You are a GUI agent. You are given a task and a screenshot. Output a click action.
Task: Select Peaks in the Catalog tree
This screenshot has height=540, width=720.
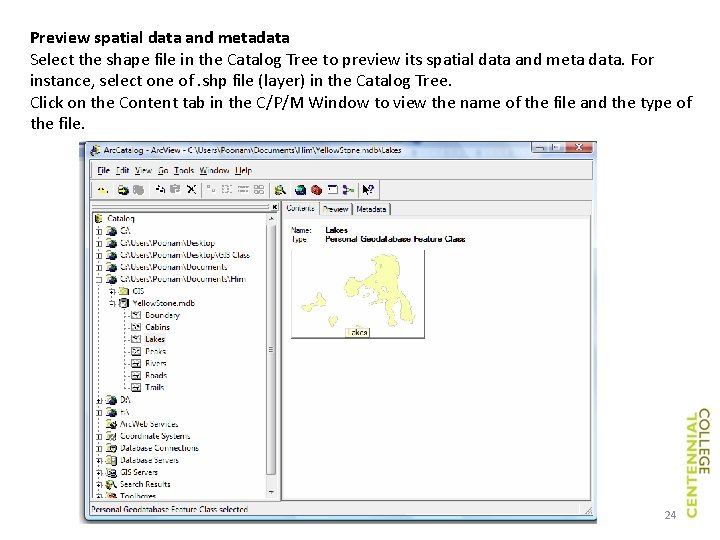[x=156, y=351]
